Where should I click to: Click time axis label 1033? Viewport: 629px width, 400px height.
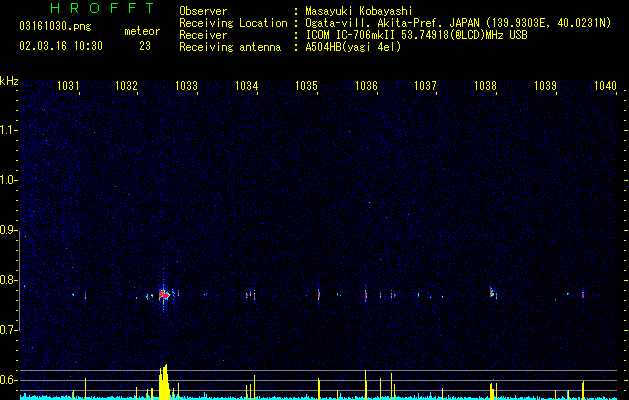click(x=187, y=86)
